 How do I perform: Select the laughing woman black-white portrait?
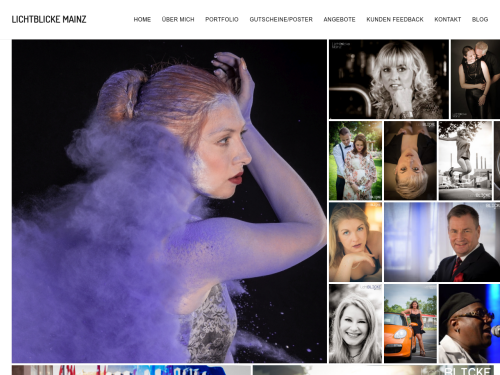pos(355,323)
